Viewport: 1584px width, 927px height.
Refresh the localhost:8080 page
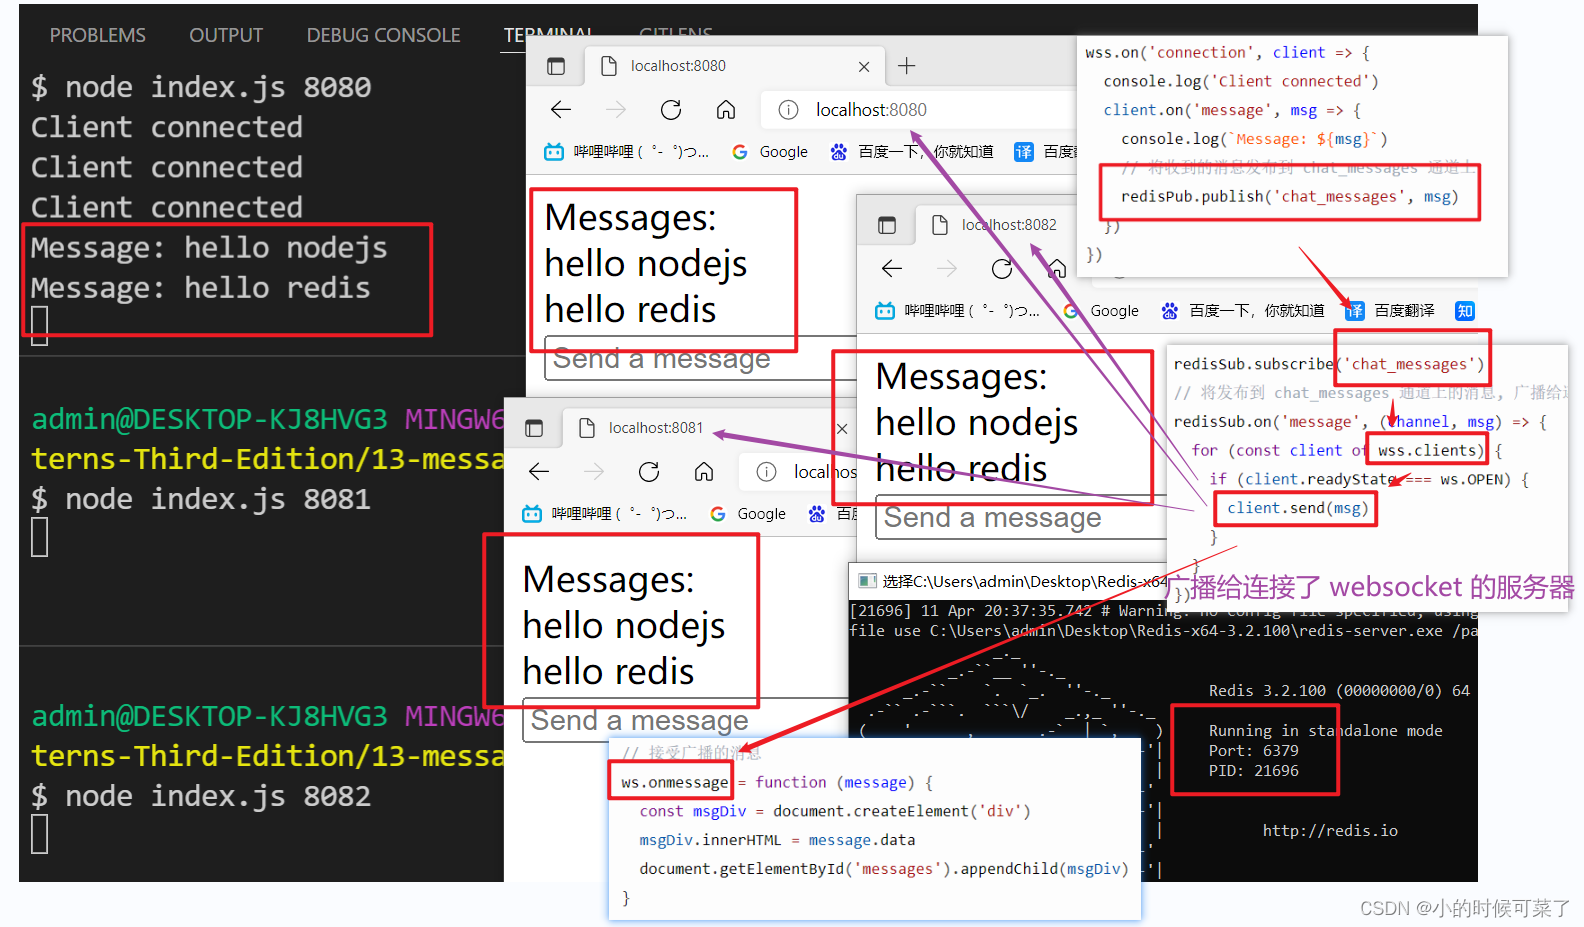point(671,110)
